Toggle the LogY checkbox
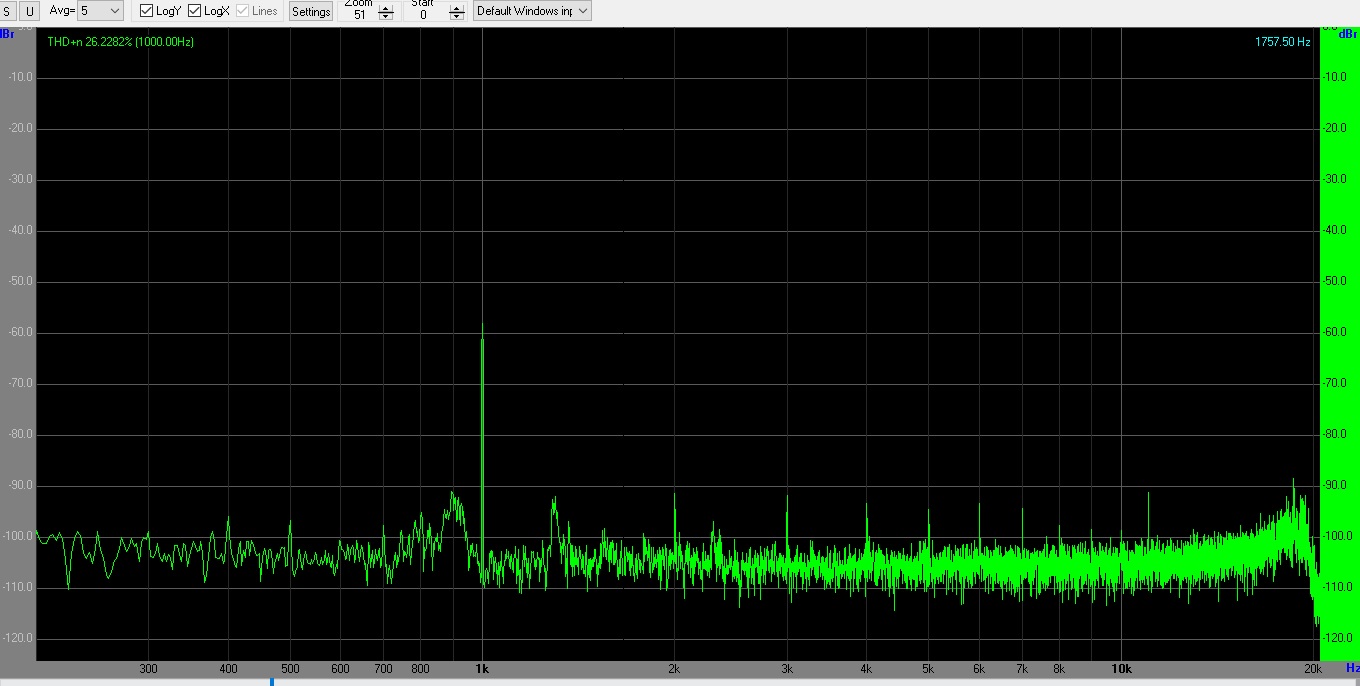Image resolution: width=1360 pixels, height=686 pixels. pos(160,11)
